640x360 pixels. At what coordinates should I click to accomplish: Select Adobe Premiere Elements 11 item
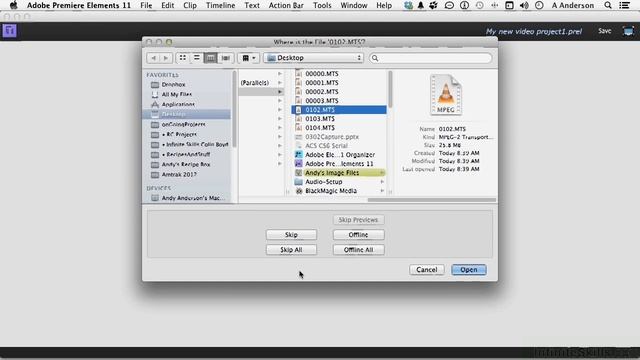[339, 164]
